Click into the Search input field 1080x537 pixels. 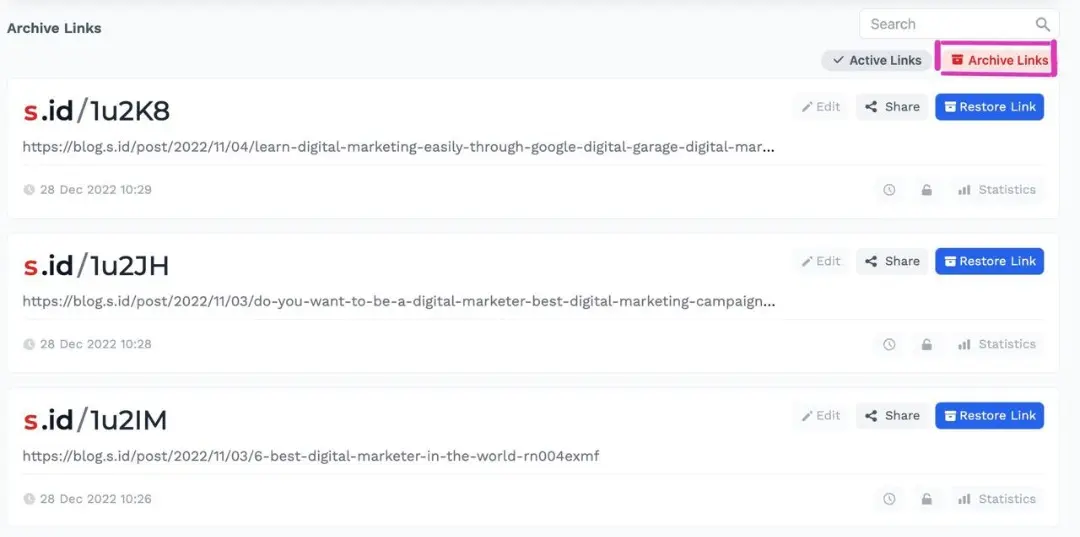click(945, 25)
